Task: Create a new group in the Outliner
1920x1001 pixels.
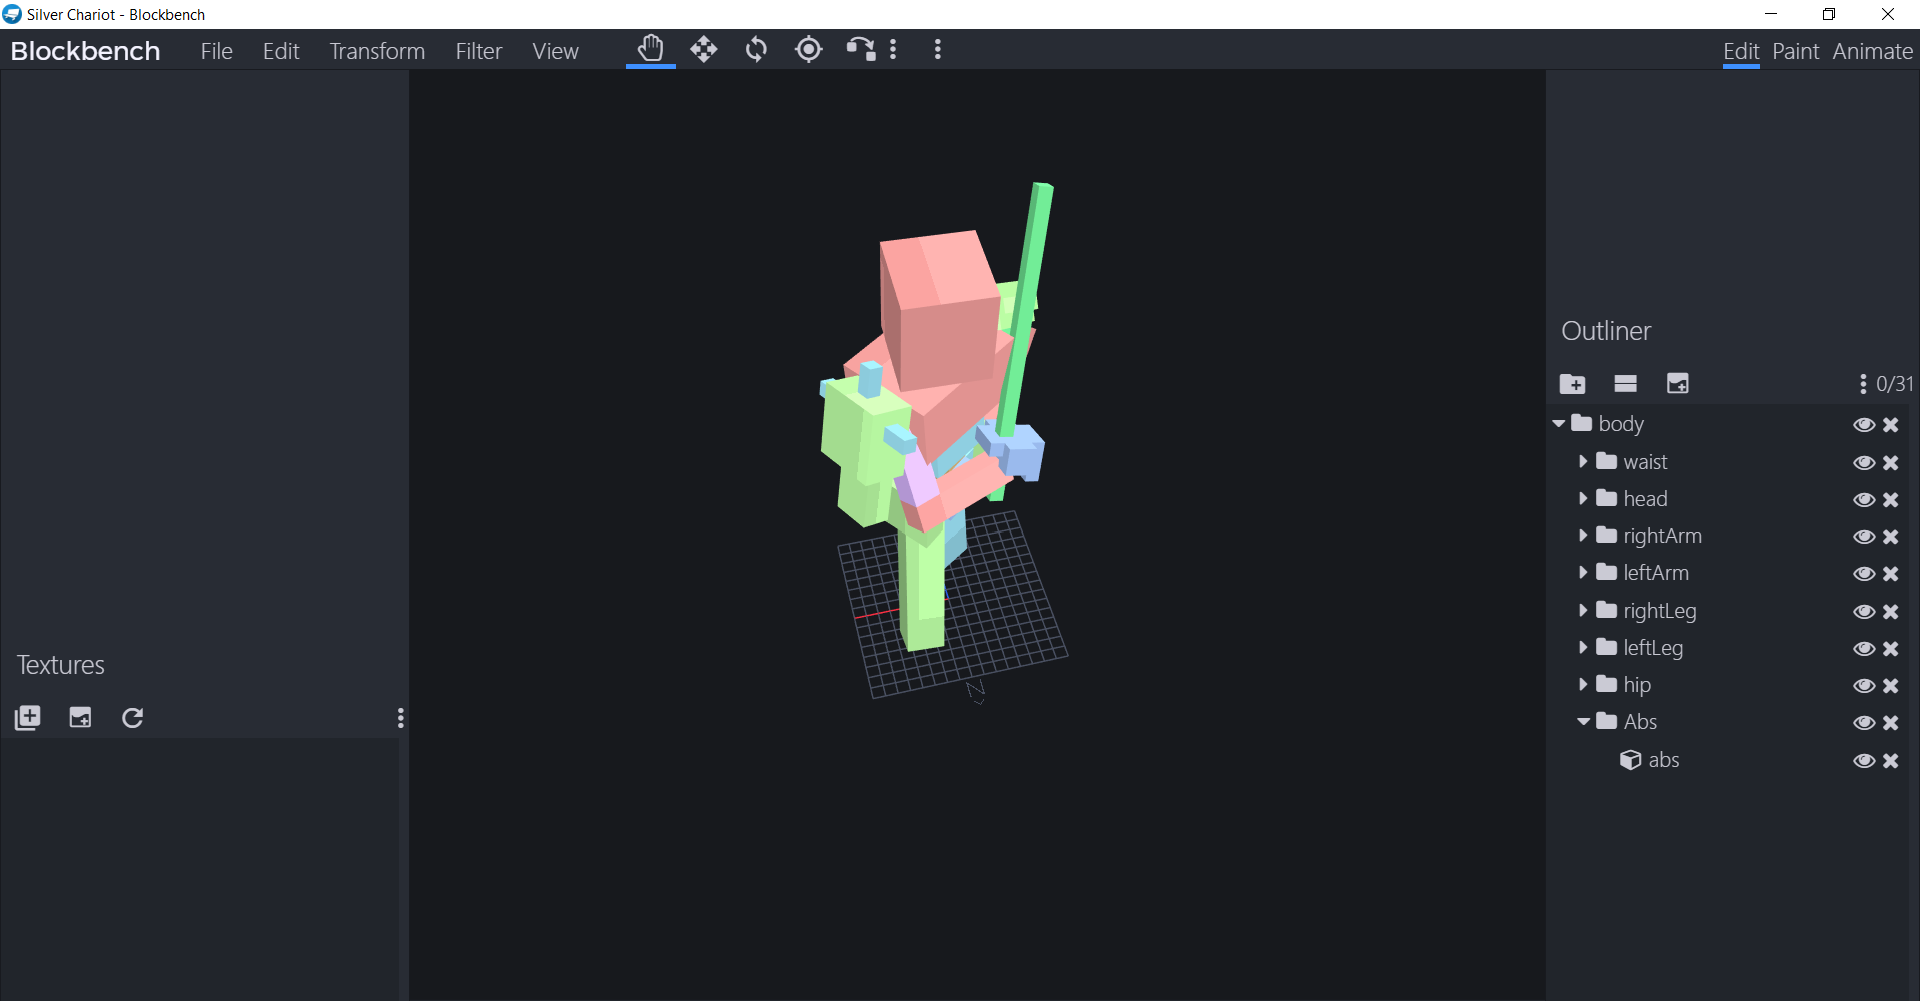Action: (x=1572, y=383)
